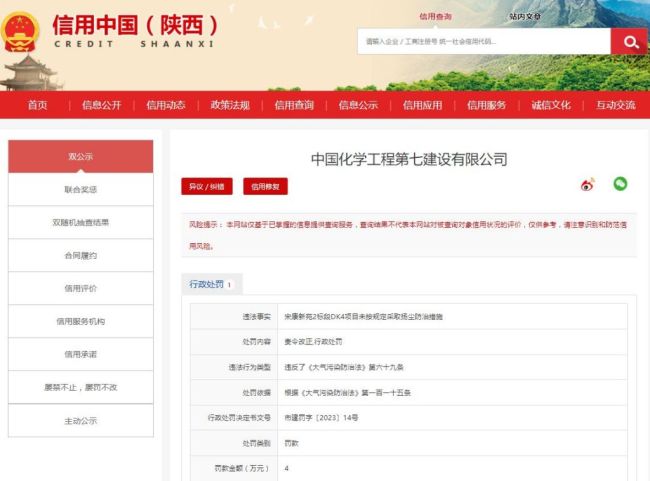Open 信用动态 navigation item

click(166, 105)
